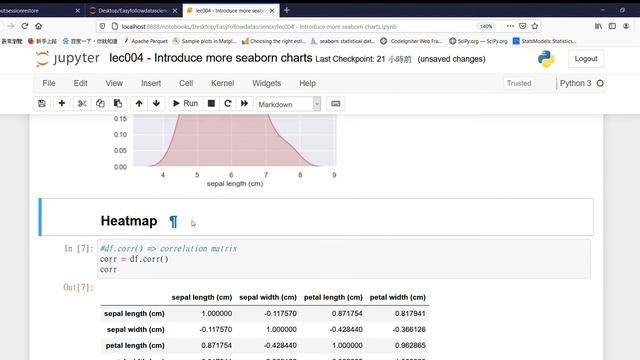Open a new browser tab
The image size is (640, 360).
(287, 10)
